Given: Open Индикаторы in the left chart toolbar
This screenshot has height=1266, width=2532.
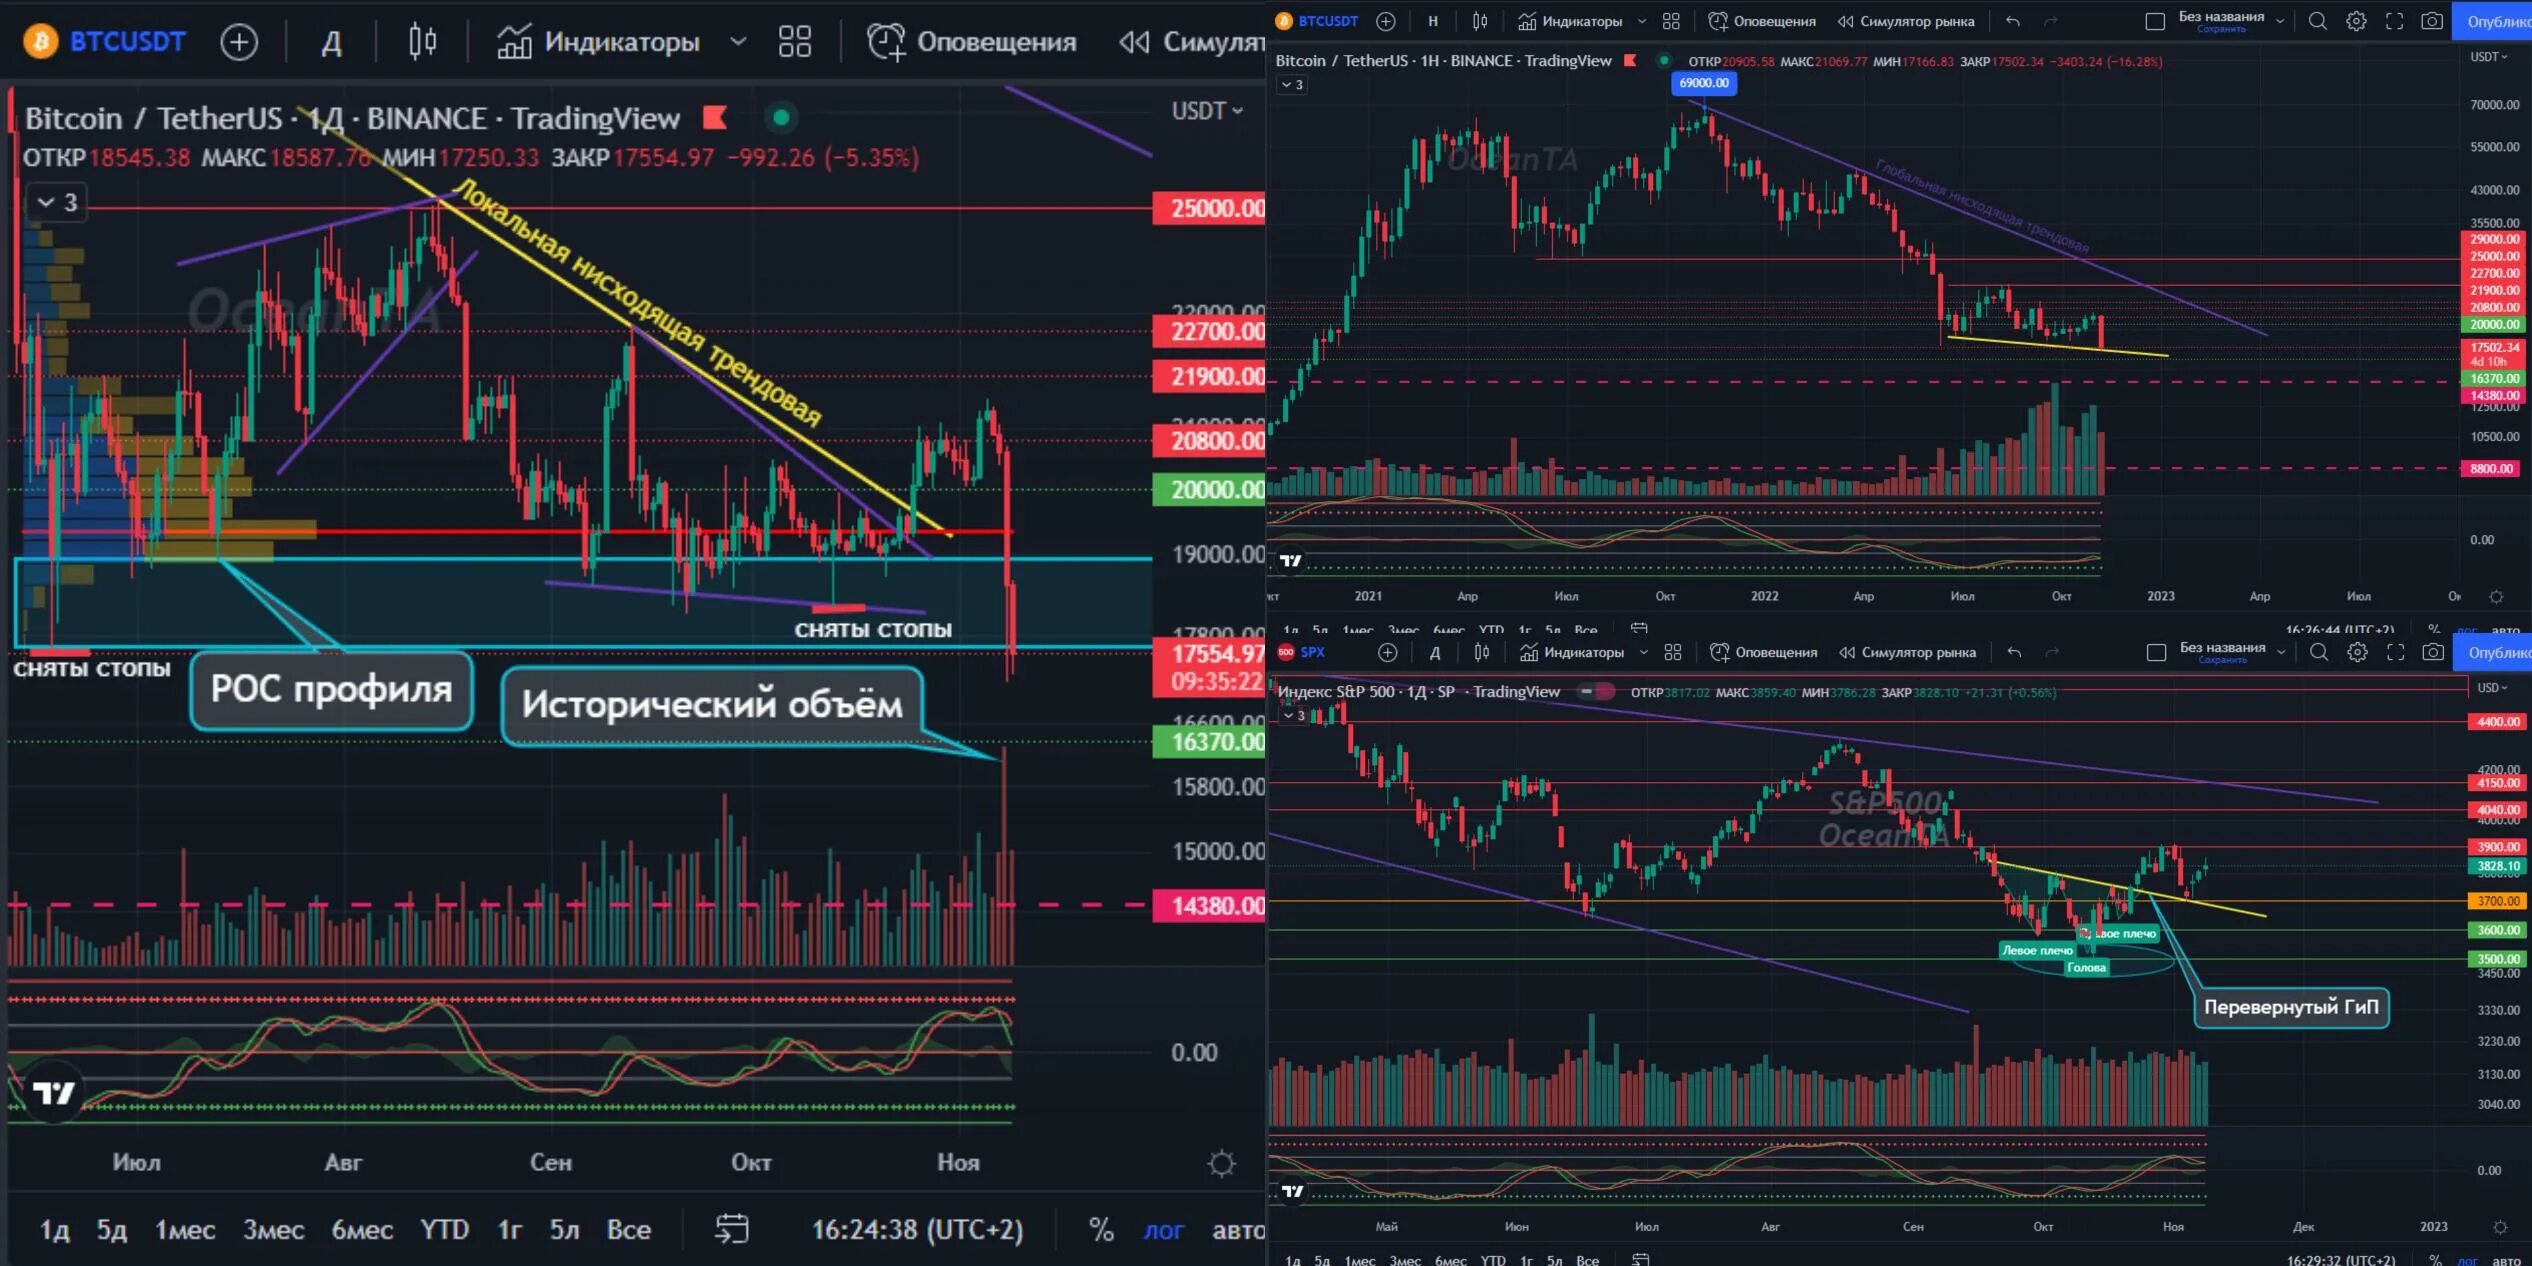Looking at the screenshot, I should [598, 42].
